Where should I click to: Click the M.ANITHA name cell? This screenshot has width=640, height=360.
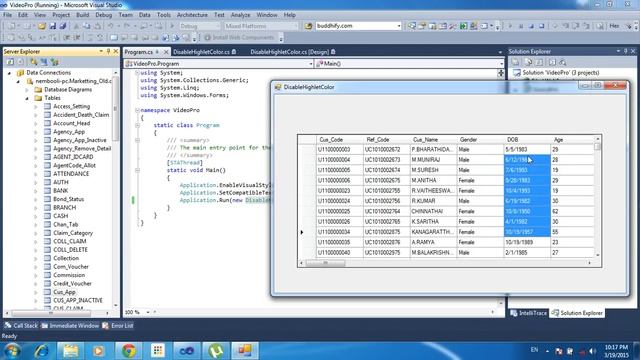[x=433, y=180]
